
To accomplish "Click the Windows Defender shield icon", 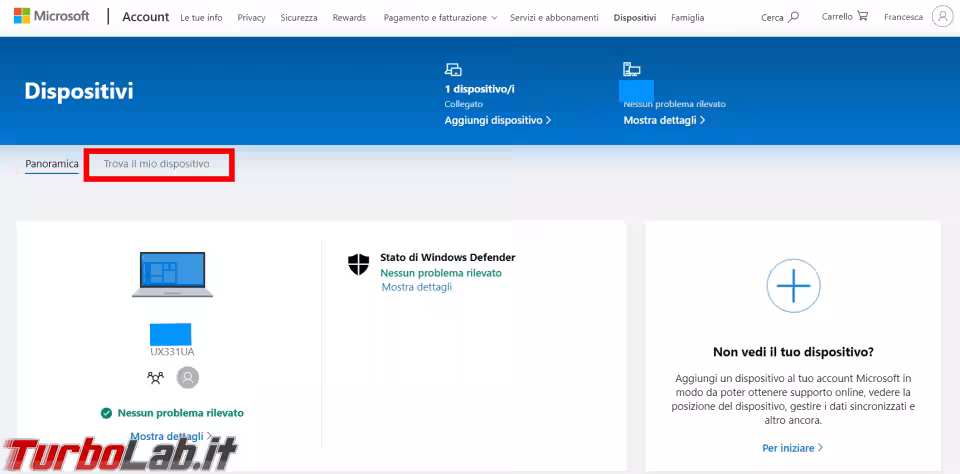I will coord(359,264).
